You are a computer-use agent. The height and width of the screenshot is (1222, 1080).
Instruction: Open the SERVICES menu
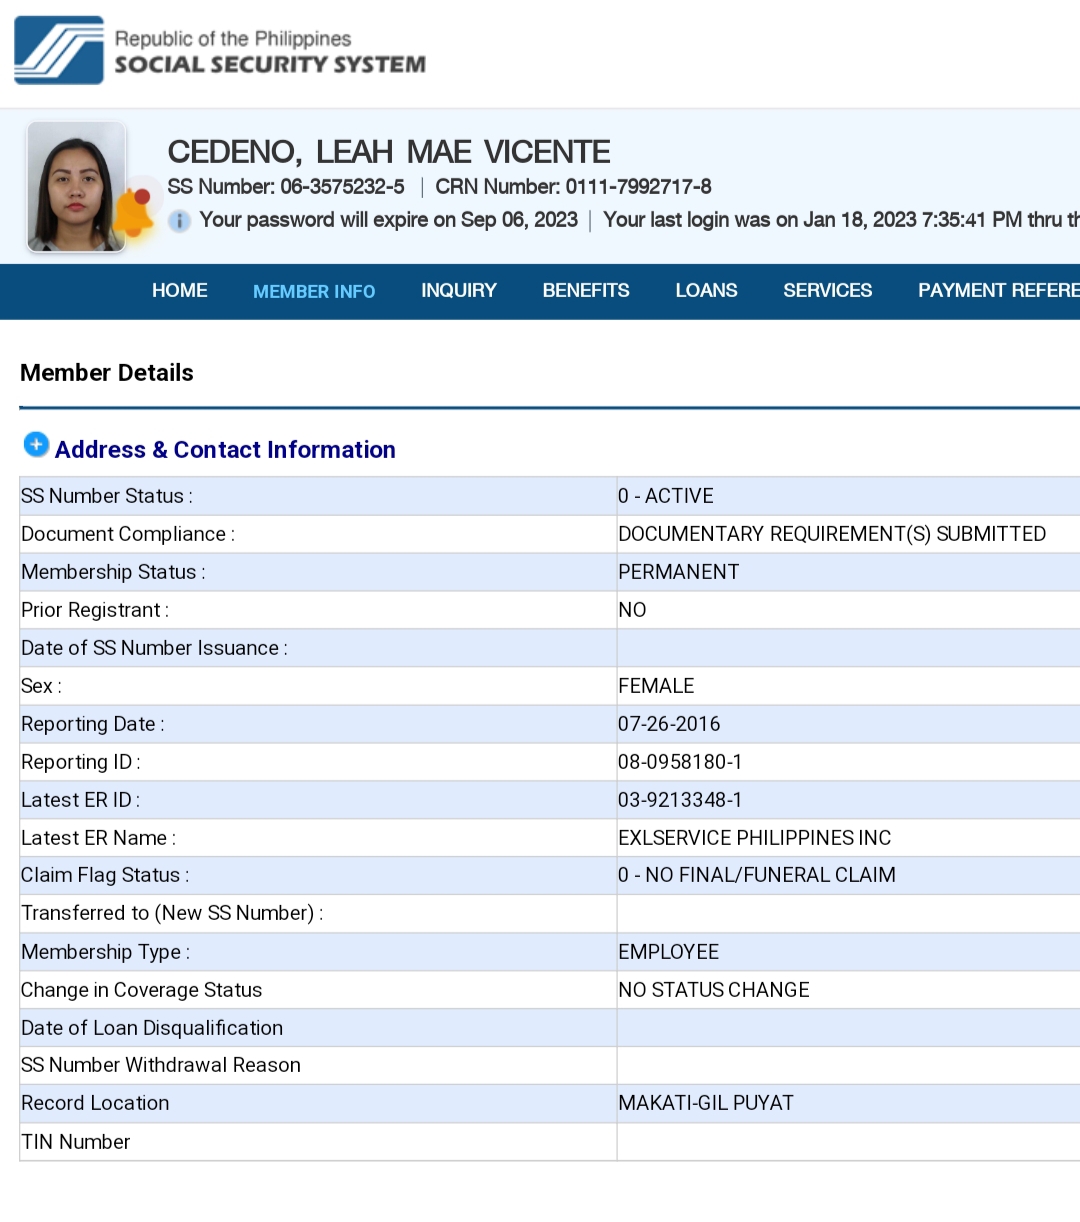(827, 291)
